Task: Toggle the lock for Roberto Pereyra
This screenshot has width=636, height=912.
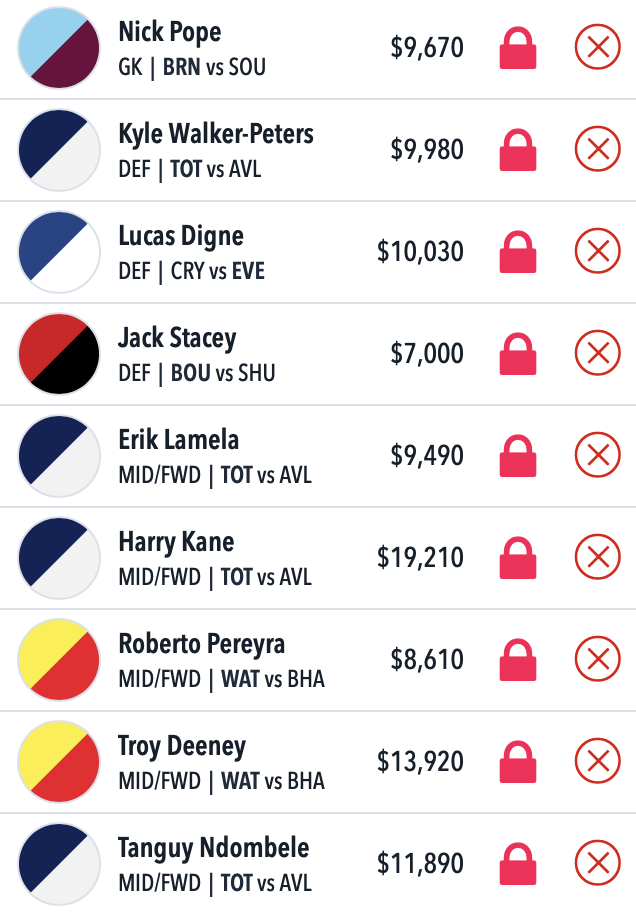Action: [518, 660]
